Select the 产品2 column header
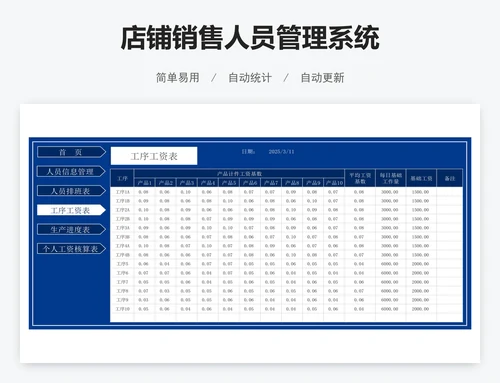The image size is (500, 383). coord(165,183)
